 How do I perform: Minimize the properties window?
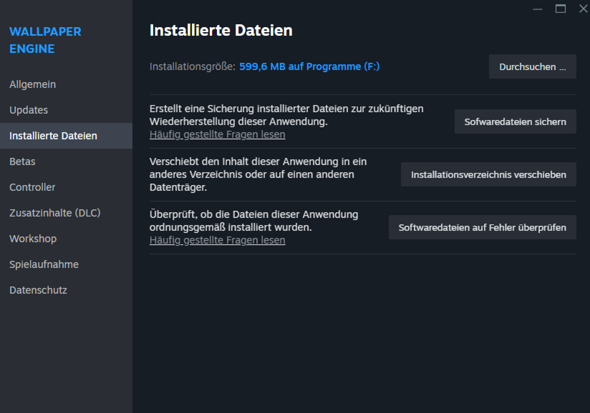[538, 9]
